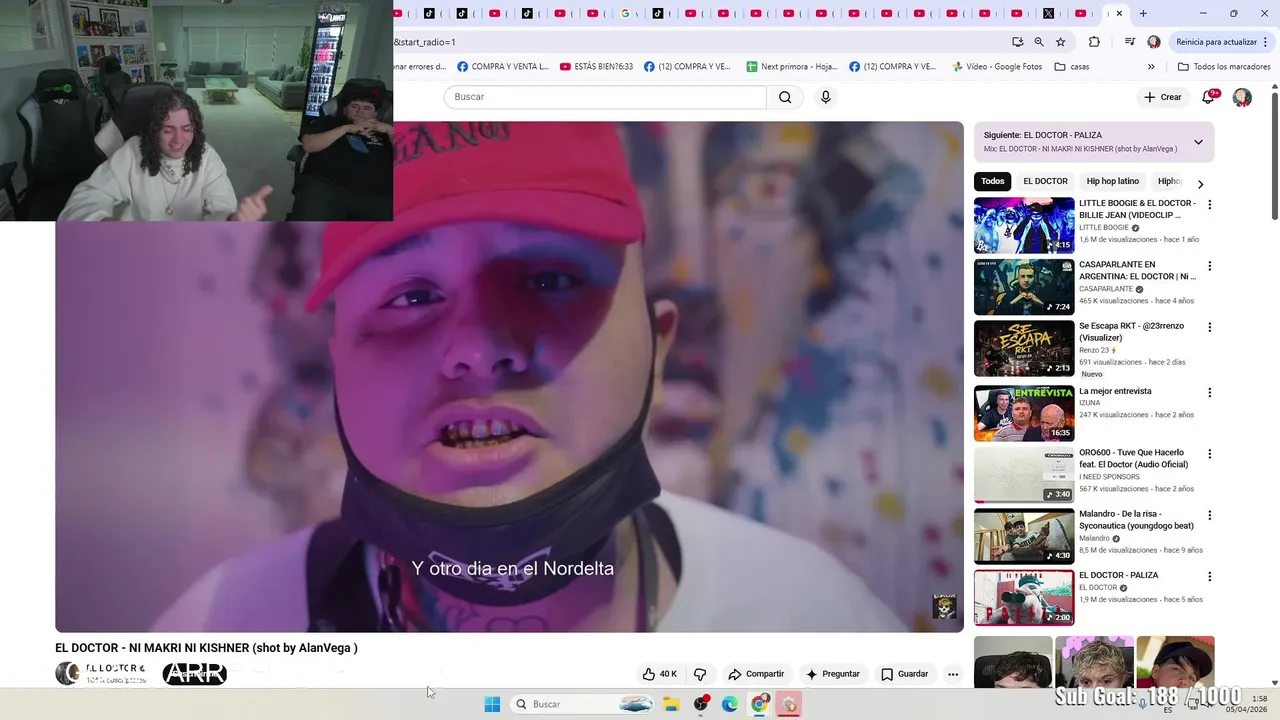Switch to the X (Twitter) browser tab
Screen dimensions: 1280x720
click(x=1049, y=13)
